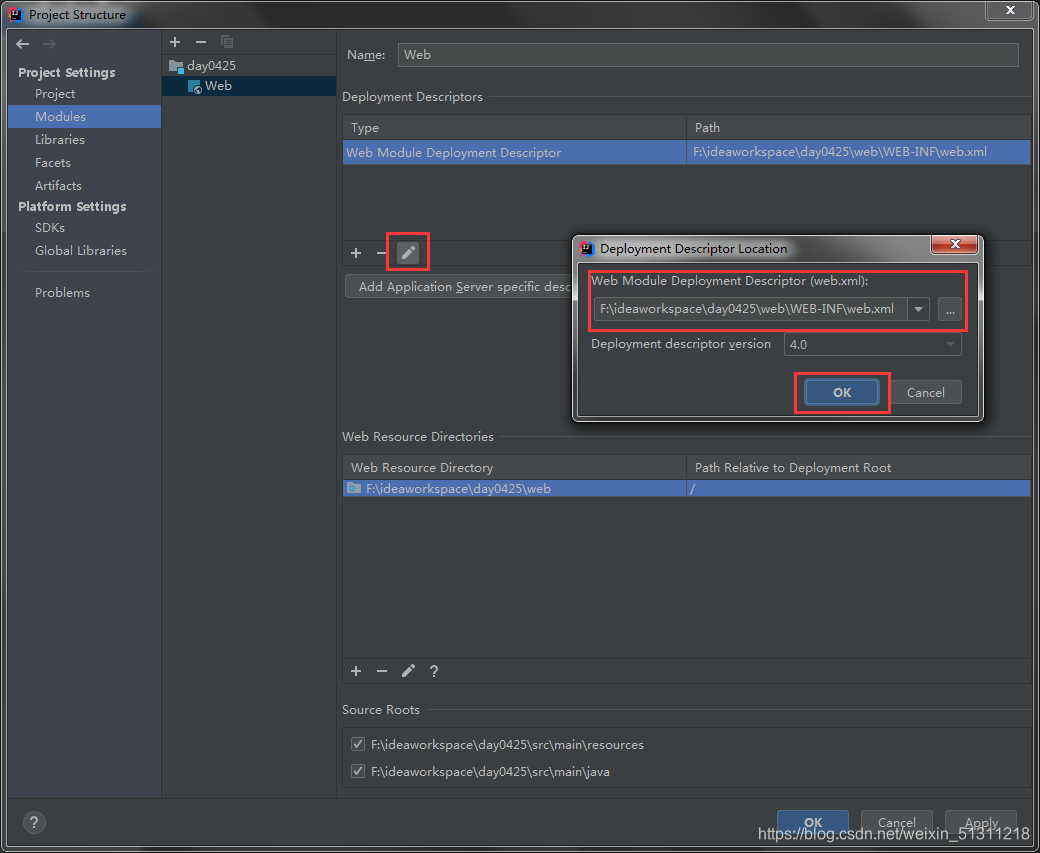Click IntelliJ logo in Deployment Descriptor Location dialog
The width and height of the screenshot is (1040, 853).
[587, 249]
